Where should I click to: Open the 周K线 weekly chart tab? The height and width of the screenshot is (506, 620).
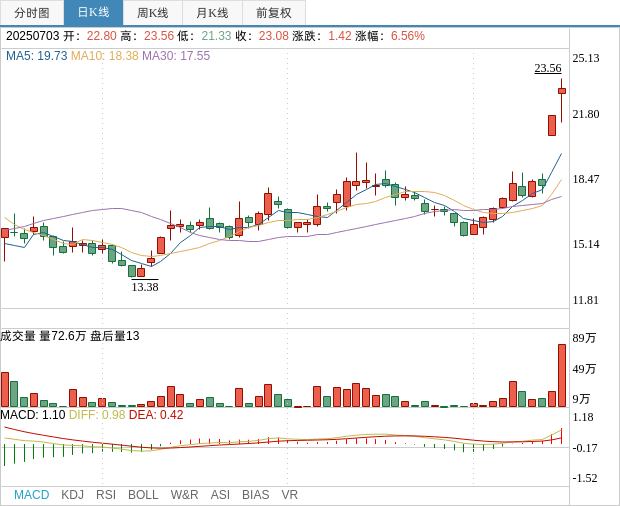153,13
